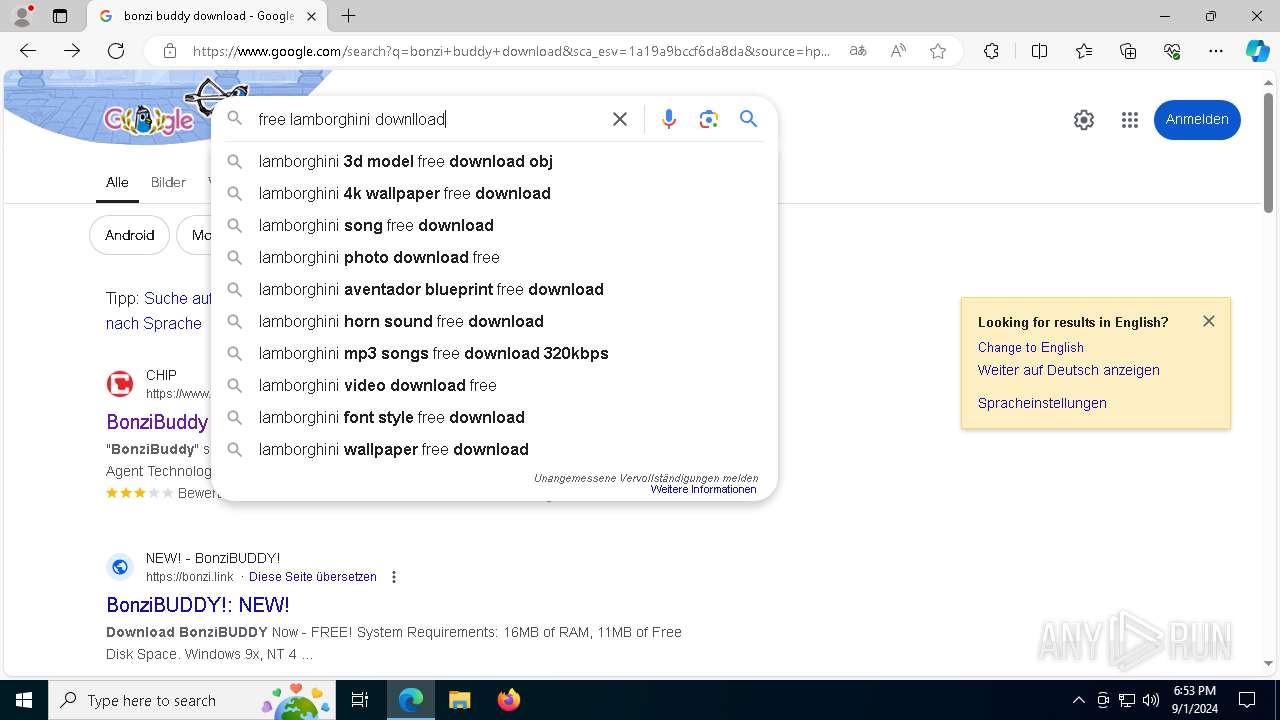Select suggestion lamborghini font style free download
Image resolution: width=1280 pixels, height=720 pixels.
pyautogui.click(x=494, y=417)
